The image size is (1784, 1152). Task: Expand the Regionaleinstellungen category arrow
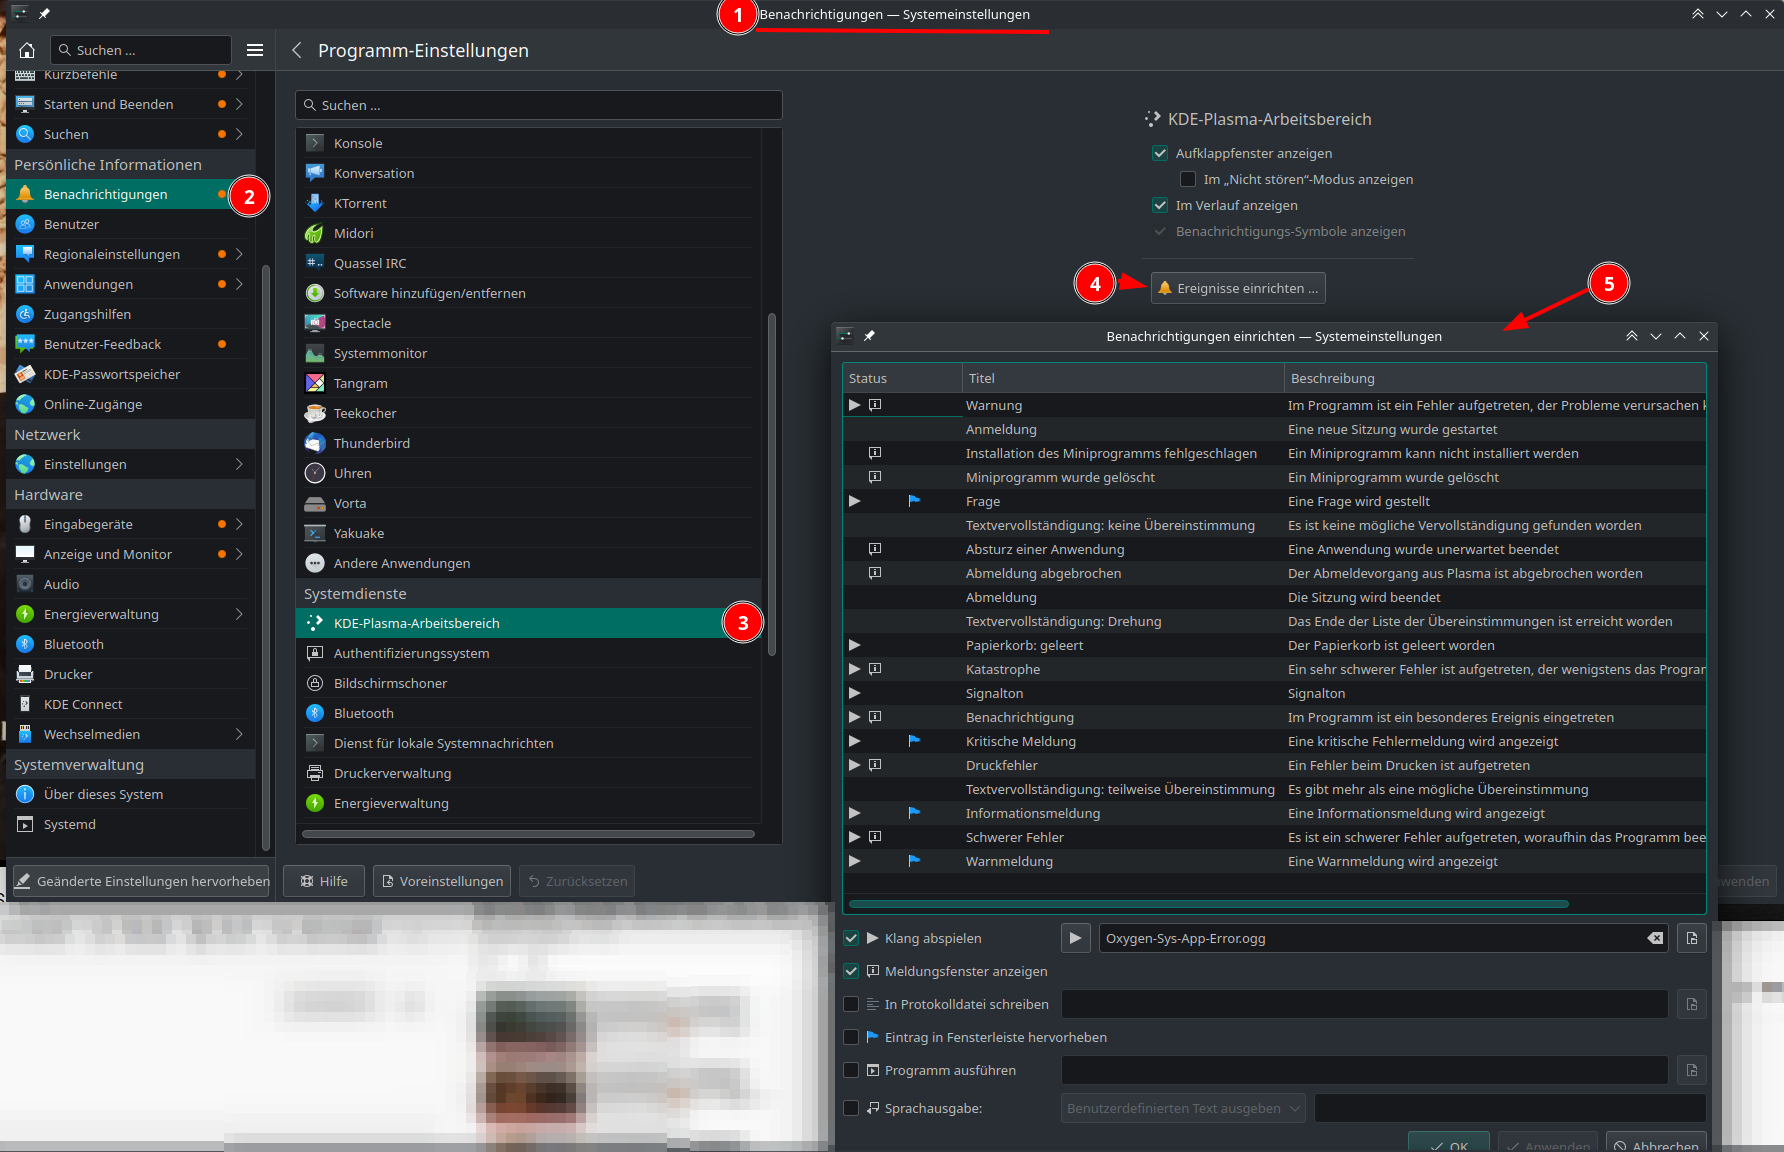[x=239, y=254]
